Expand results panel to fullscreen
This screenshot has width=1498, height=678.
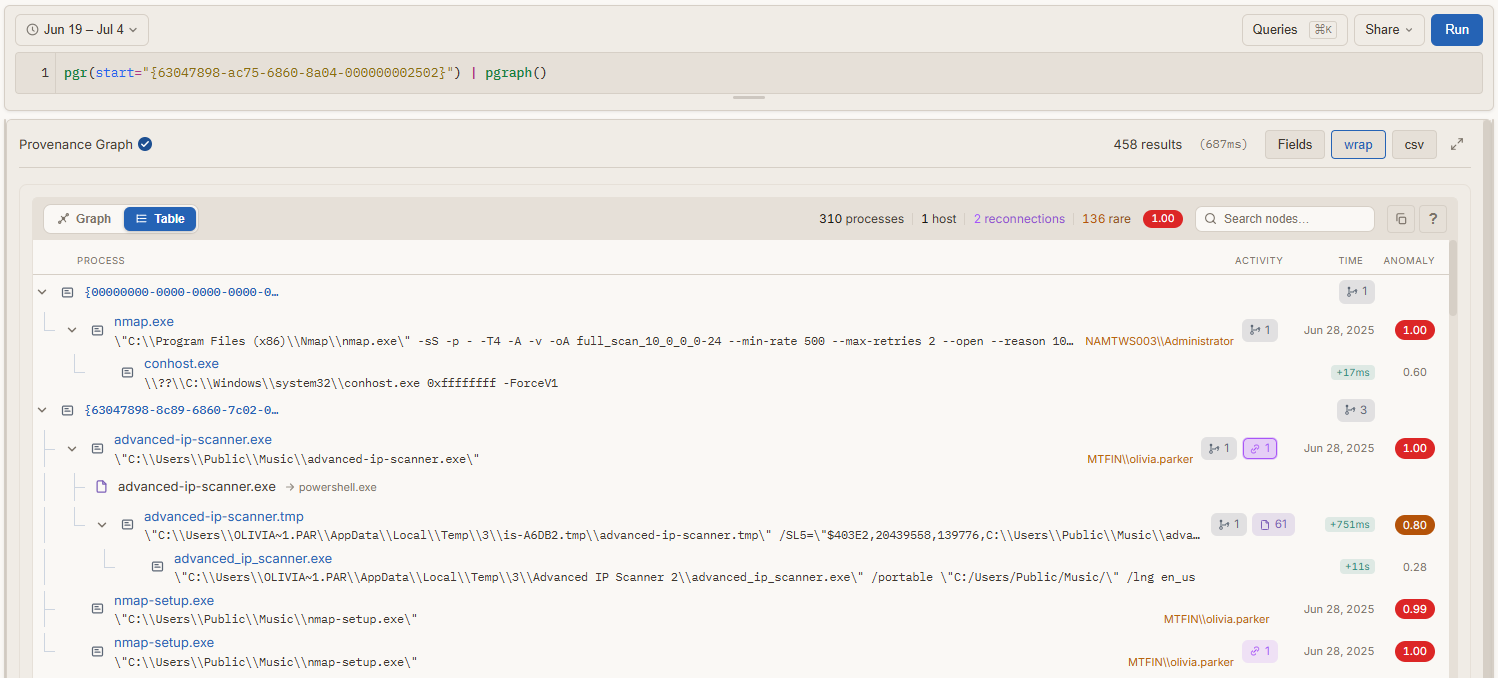[1457, 144]
